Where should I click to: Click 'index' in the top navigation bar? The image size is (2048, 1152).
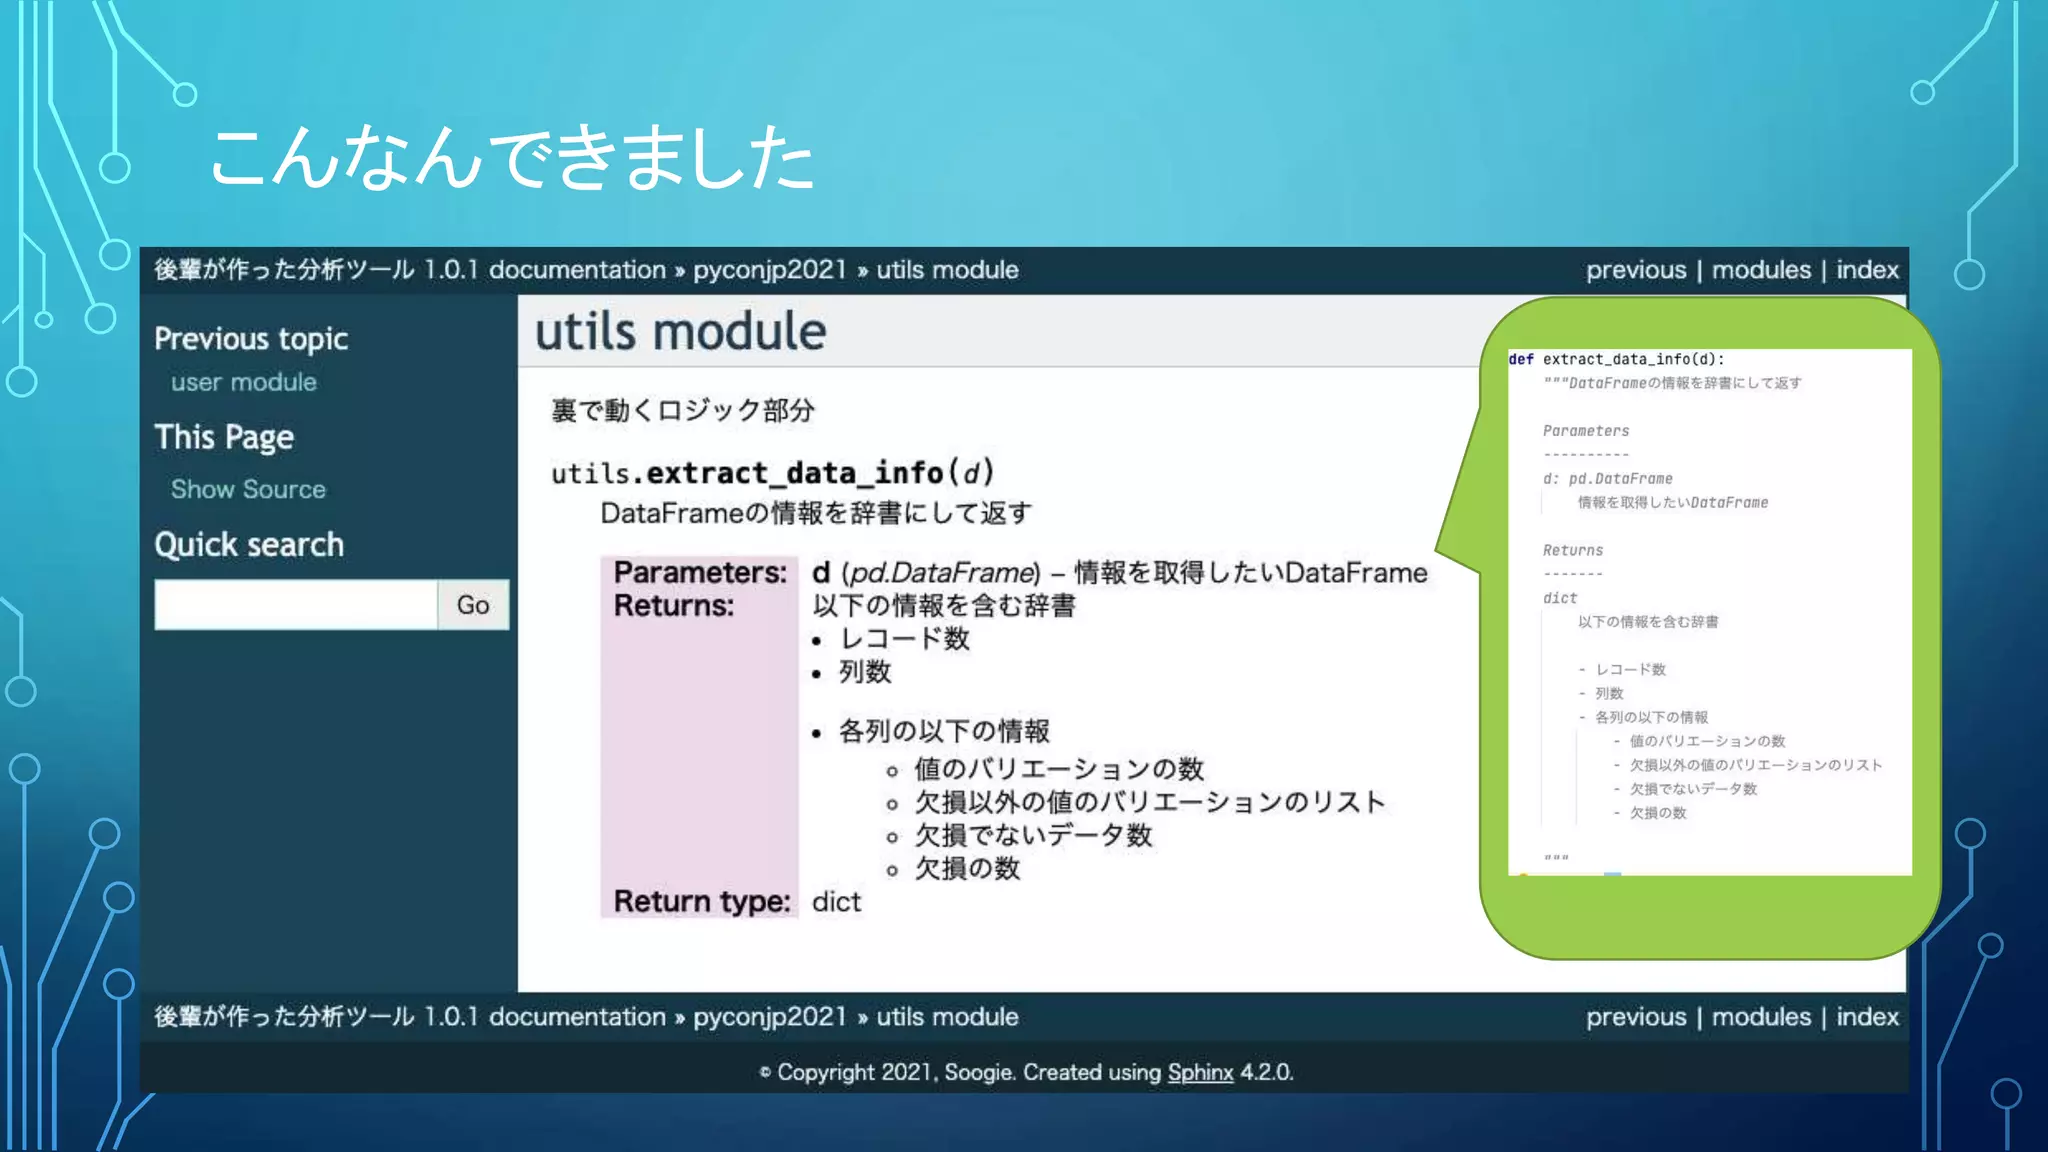[x=1867, y=270]
